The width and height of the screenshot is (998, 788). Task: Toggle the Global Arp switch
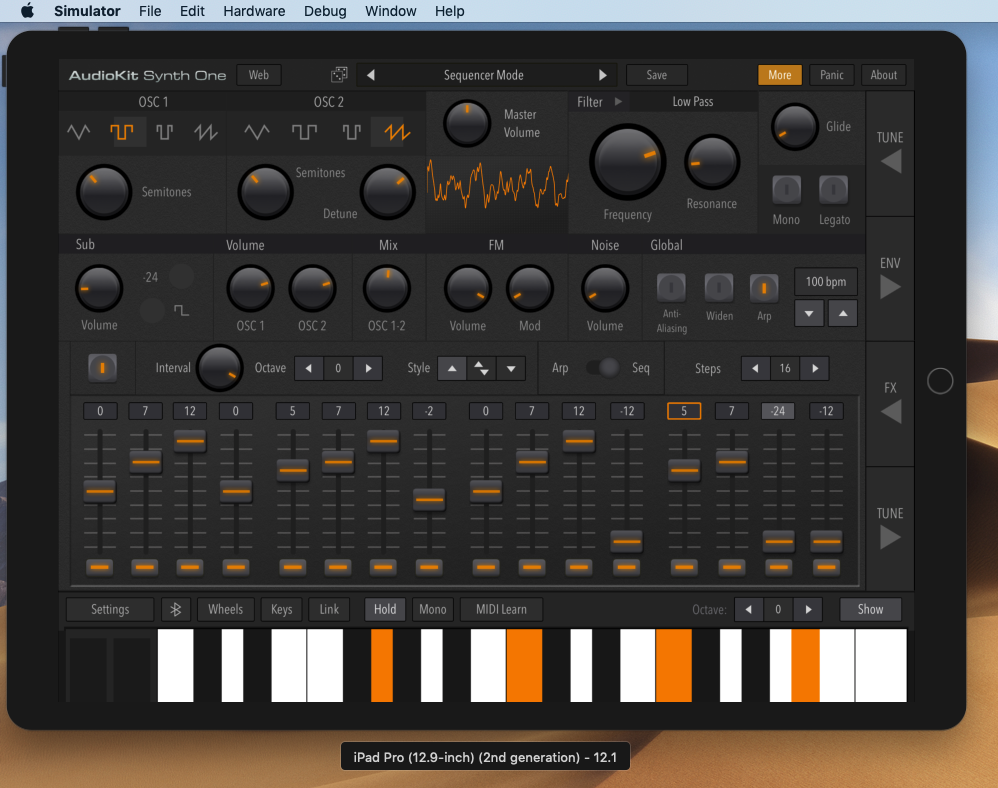point(764,288)
